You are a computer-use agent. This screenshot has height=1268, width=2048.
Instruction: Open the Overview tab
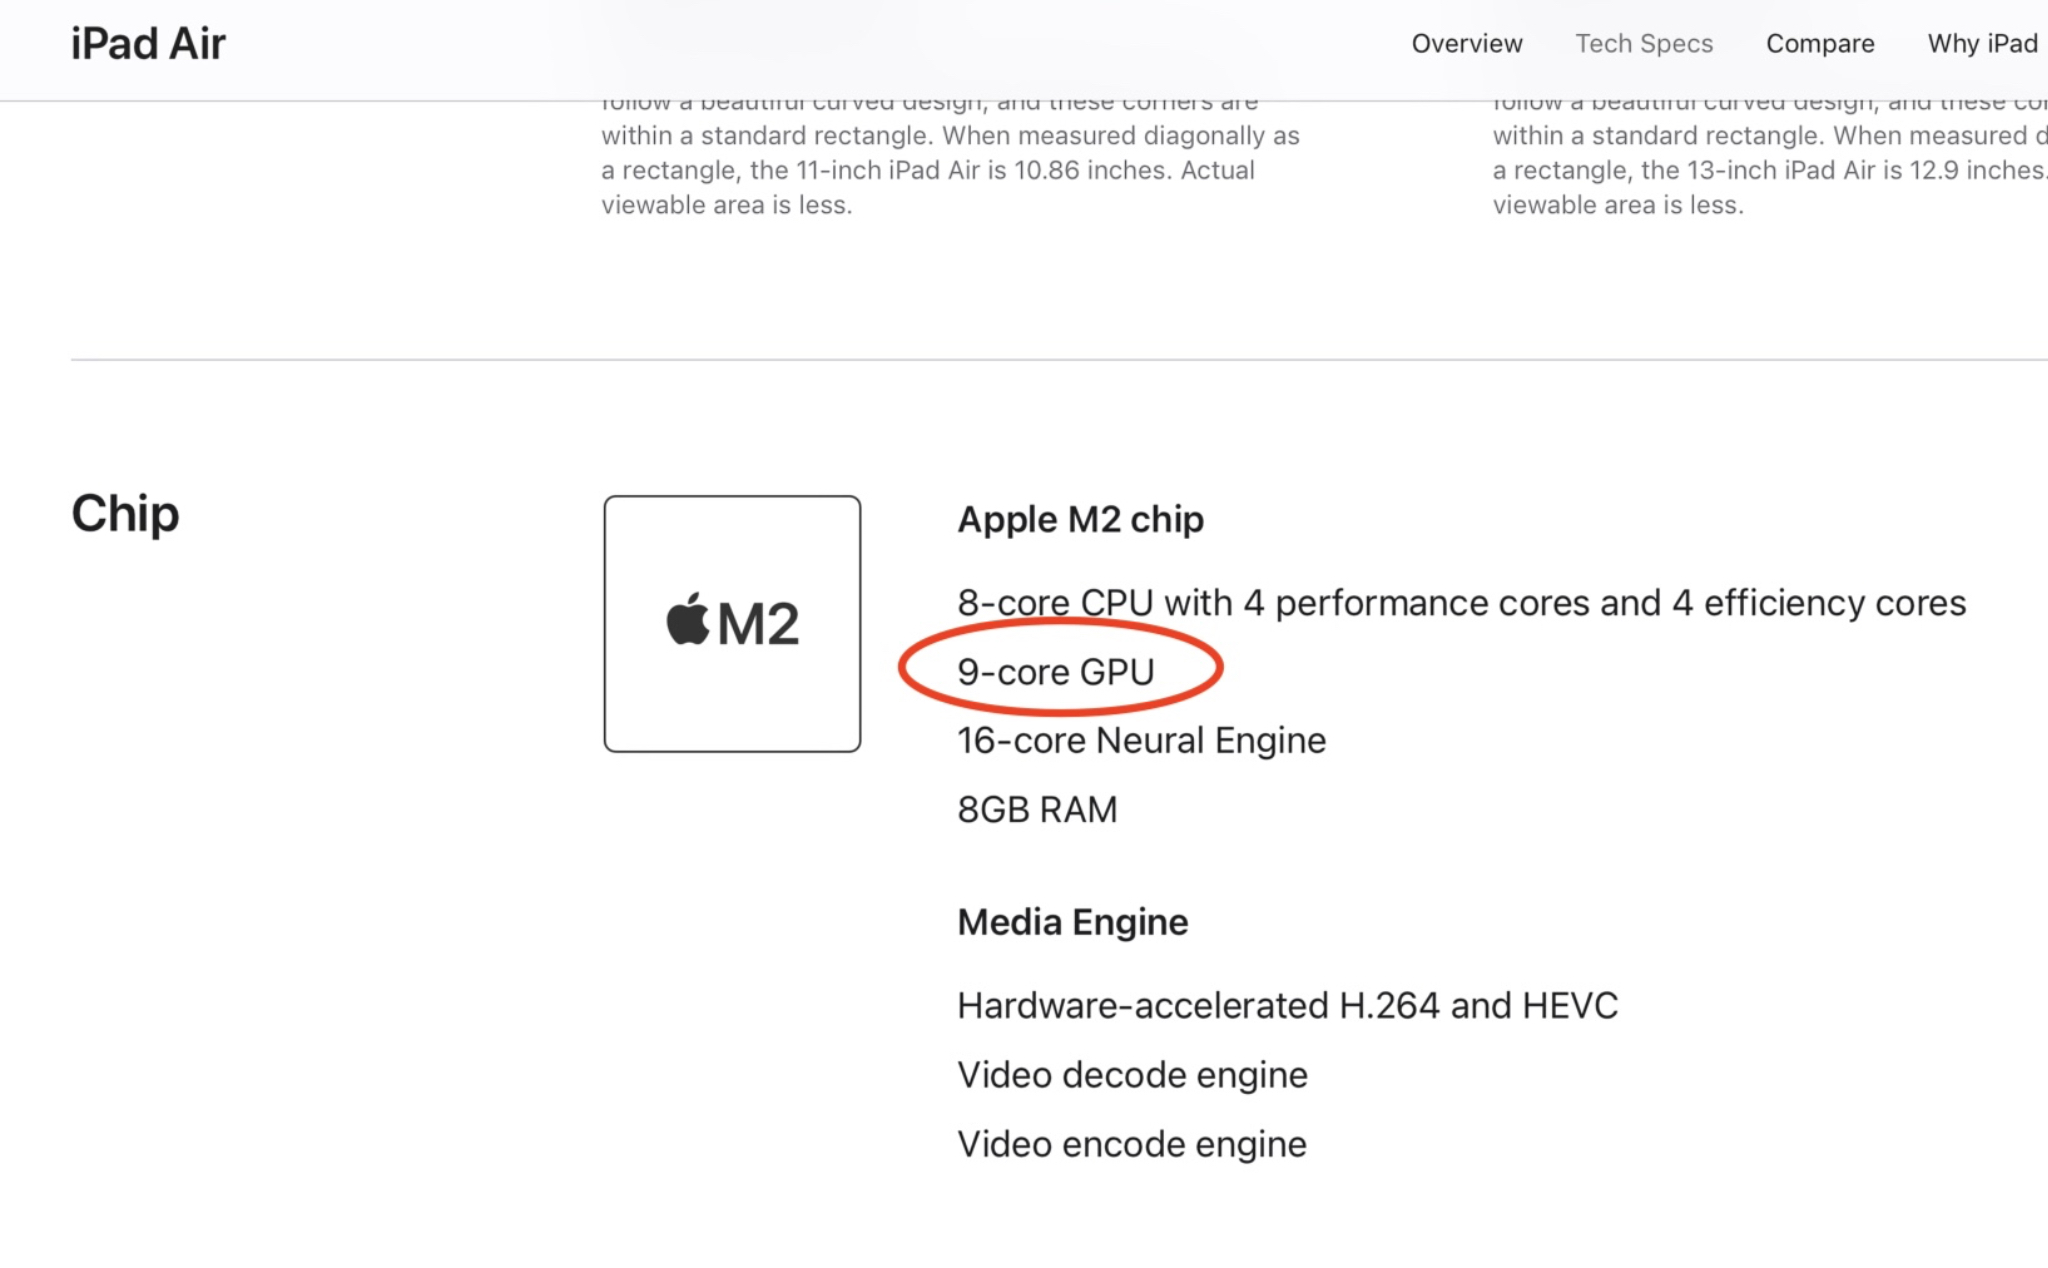tap(1466, 44)
